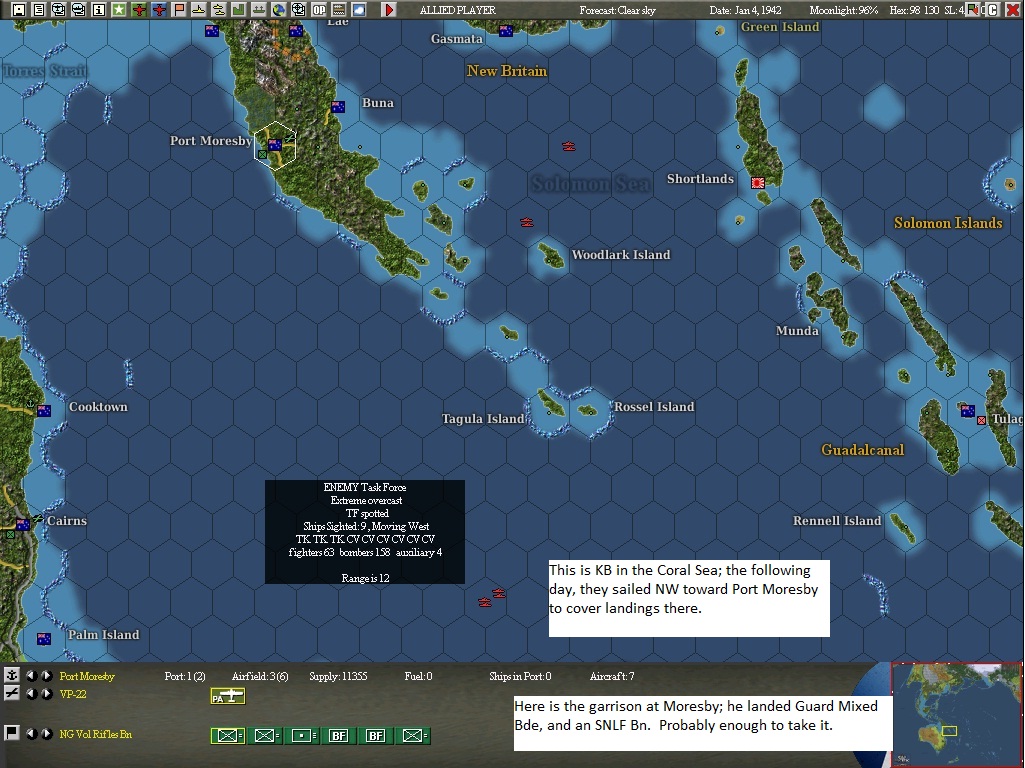
Task: Click the black flag land unit icon
Action: (x=11, y=733)
